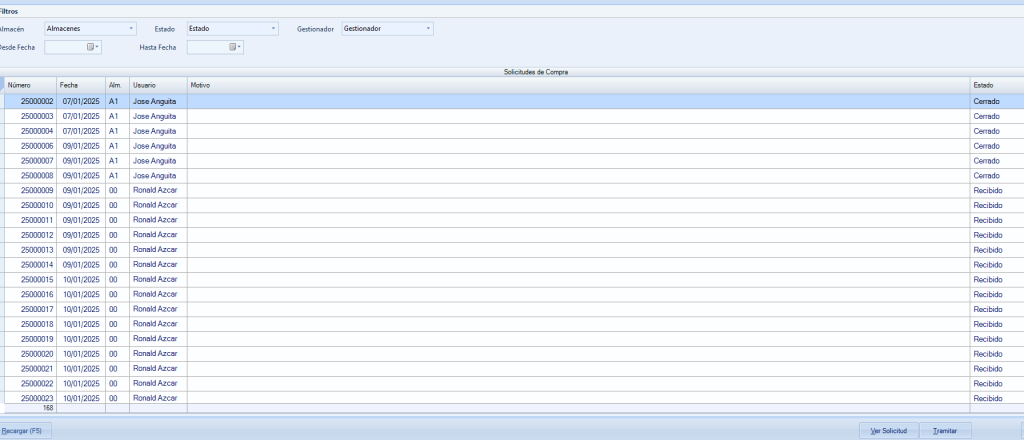The height and width of the screenshot is (440, 1024).
Task: Open the Desde Fecha calendar picker
Action: [94, 47]
